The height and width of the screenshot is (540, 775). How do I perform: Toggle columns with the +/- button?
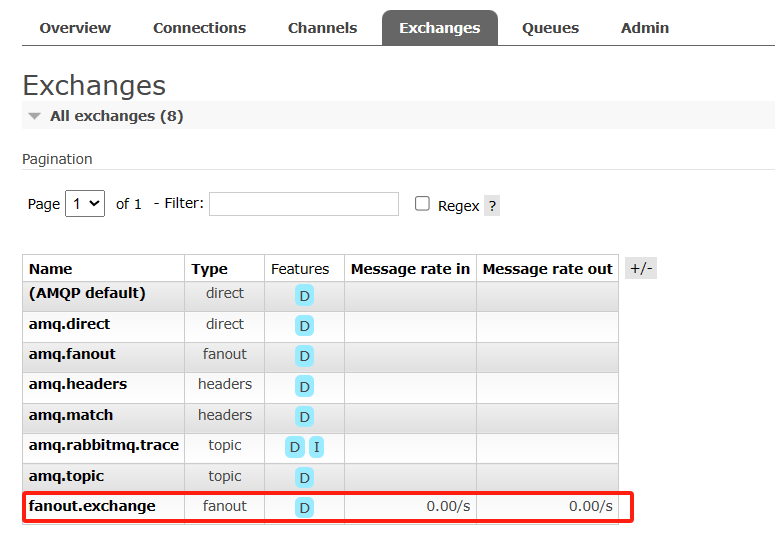pyautogui.click(x=640, y=268)
